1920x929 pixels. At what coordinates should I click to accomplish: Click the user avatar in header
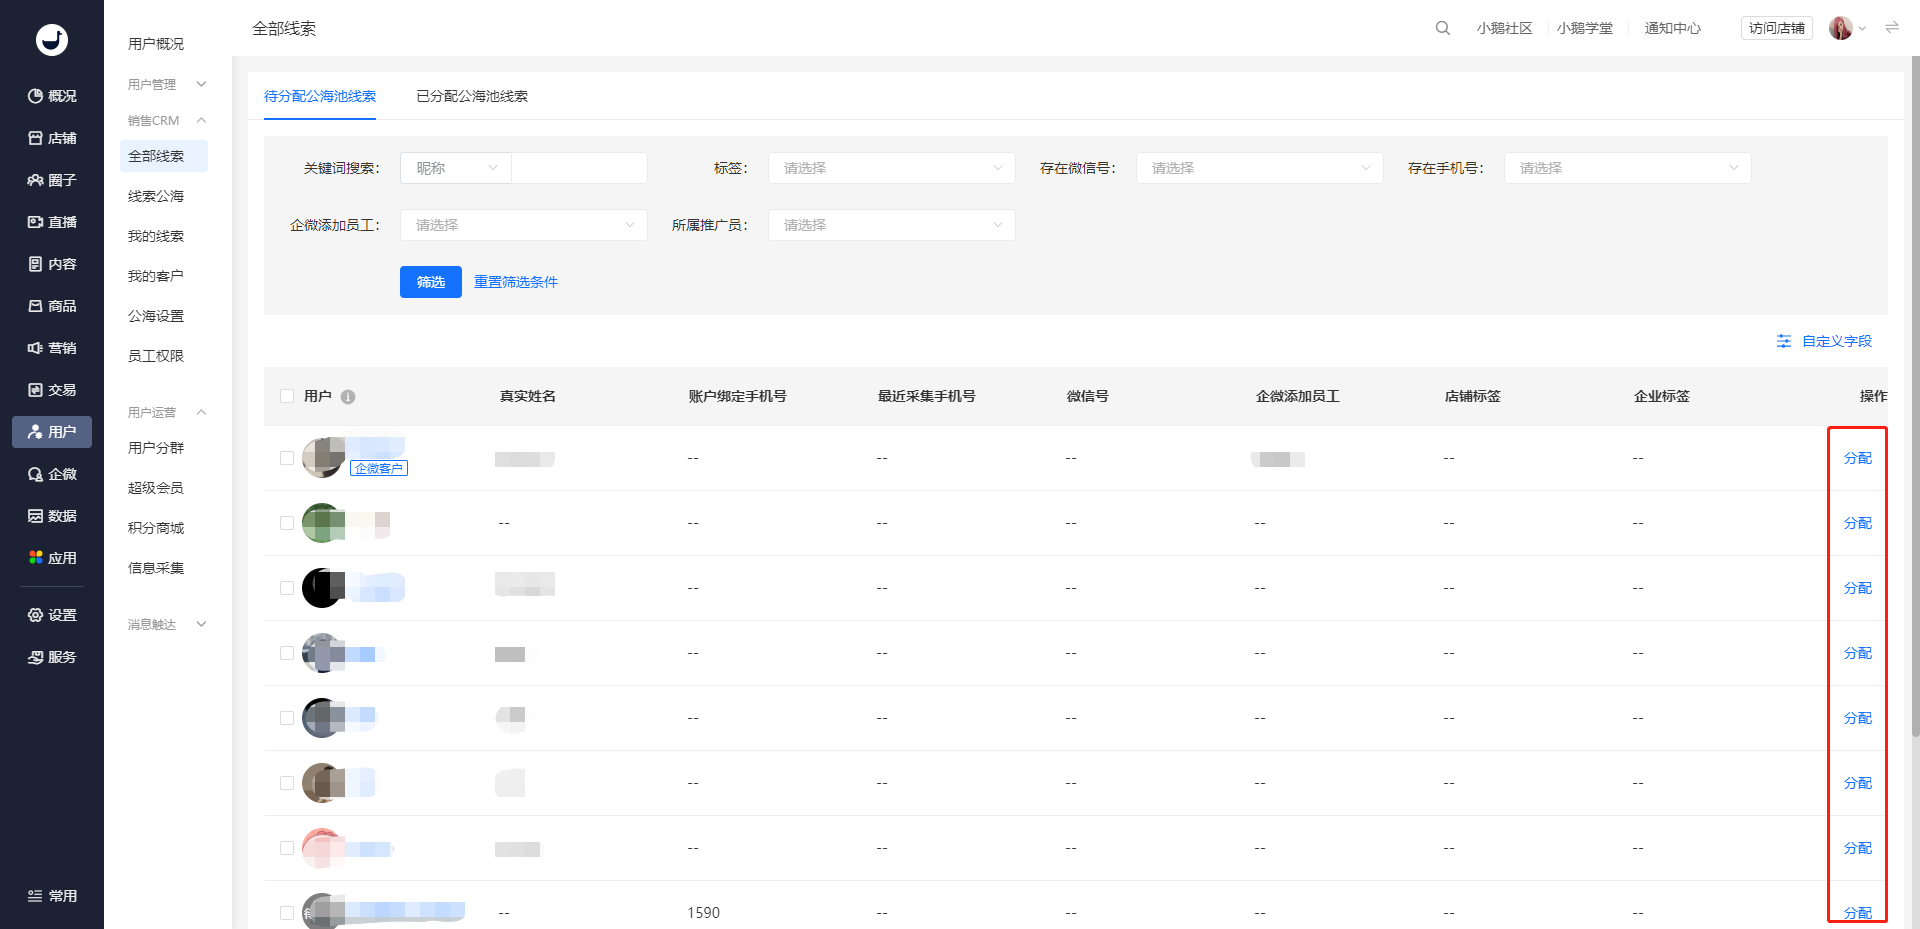pyautogui.click(x=1840, y=28)
